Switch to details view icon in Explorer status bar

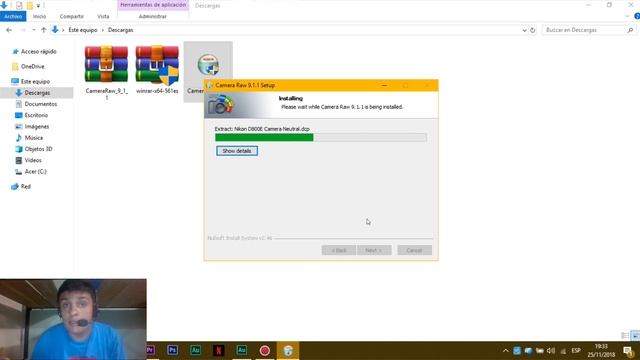(625, 336)
